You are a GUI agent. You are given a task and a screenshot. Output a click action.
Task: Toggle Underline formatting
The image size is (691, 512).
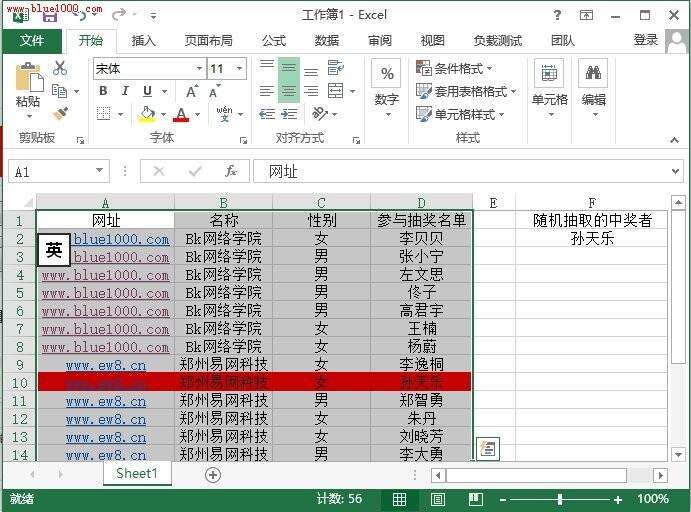[x=147, y=91]
